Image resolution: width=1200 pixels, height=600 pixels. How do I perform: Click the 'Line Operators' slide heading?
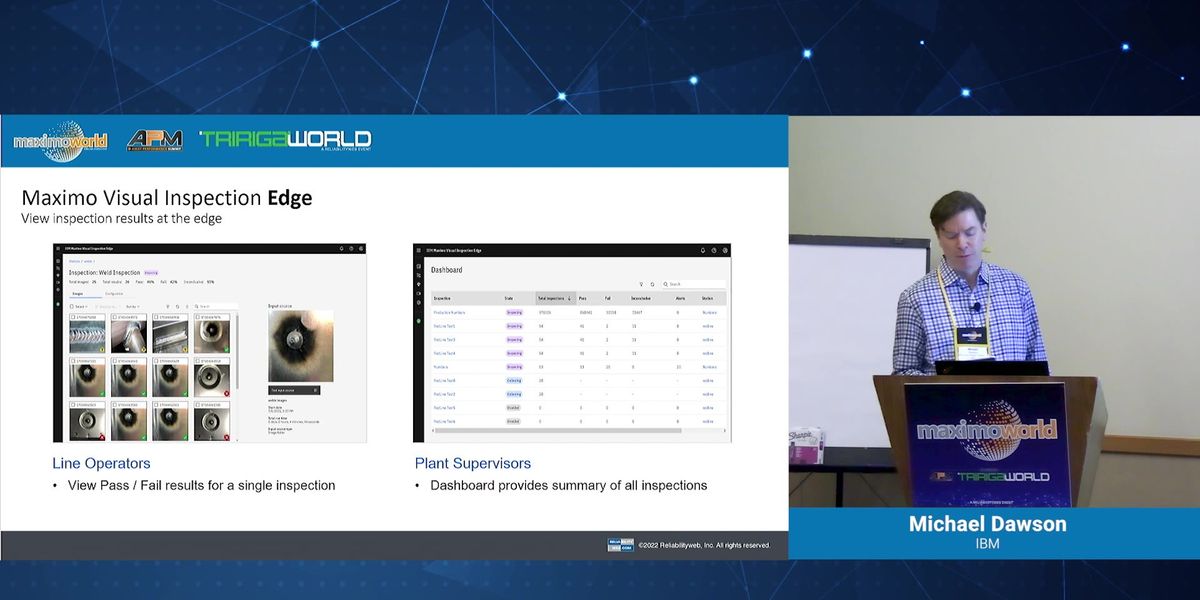[101, 463]
